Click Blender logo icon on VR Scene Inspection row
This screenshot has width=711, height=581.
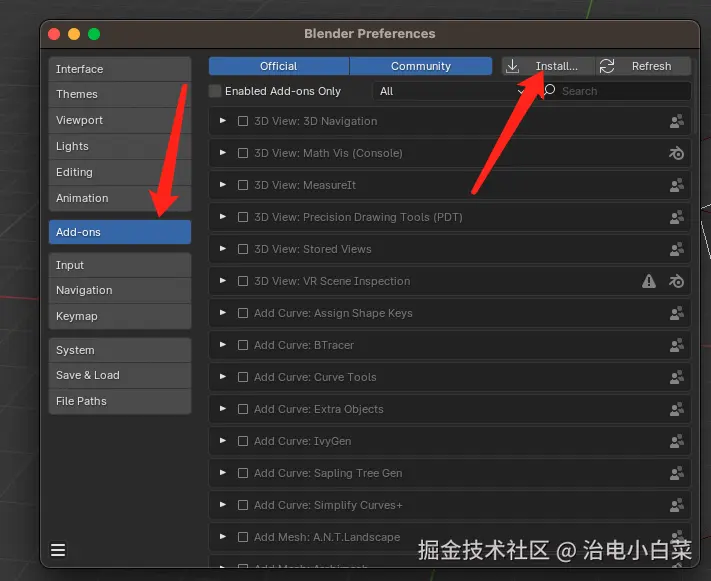click(676, 281)
